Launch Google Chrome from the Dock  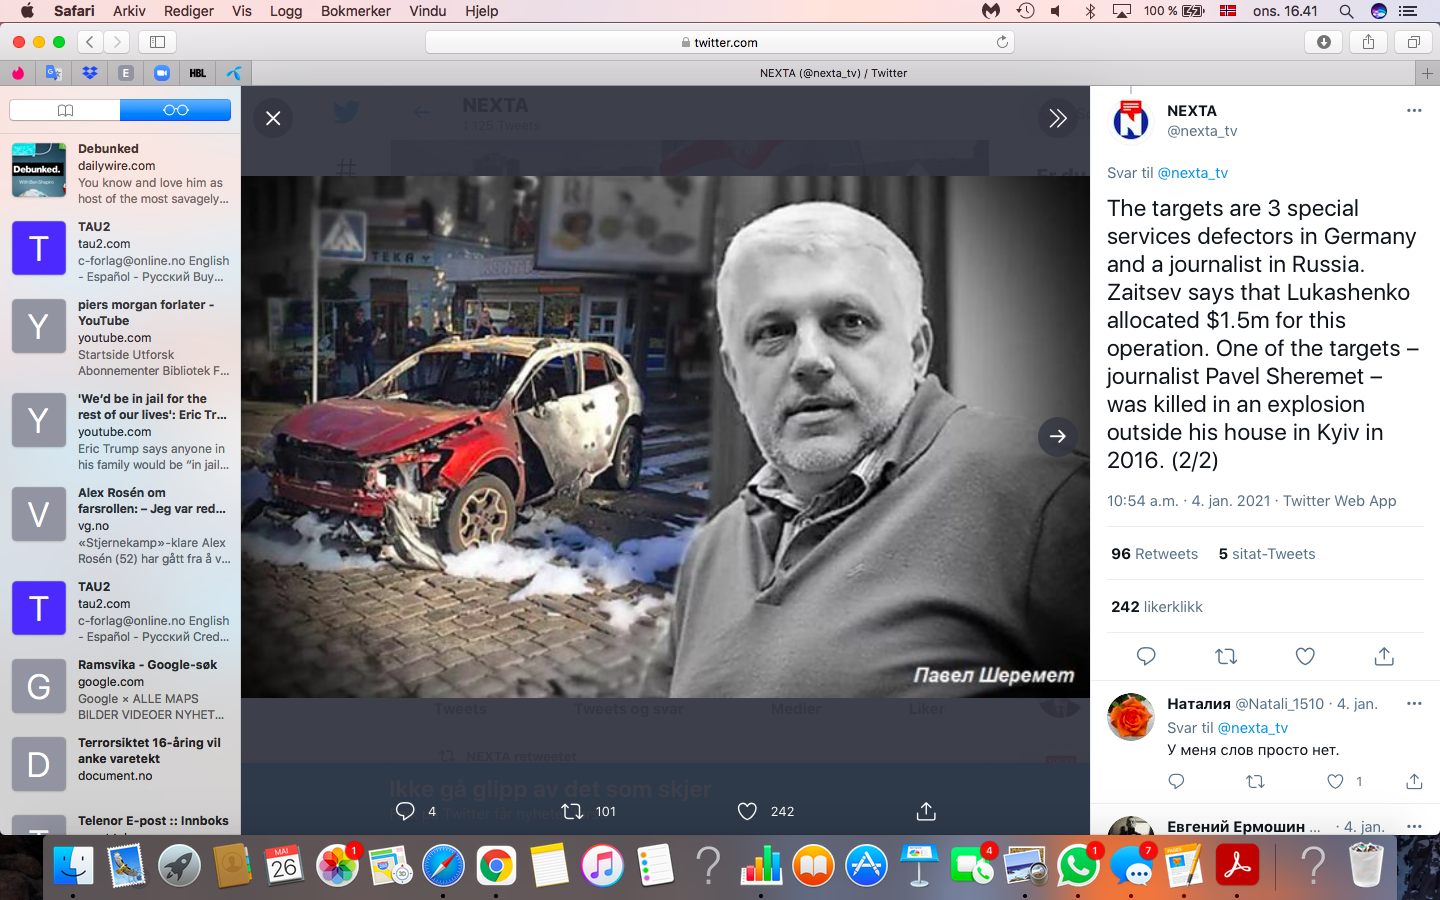pos(496,865)
